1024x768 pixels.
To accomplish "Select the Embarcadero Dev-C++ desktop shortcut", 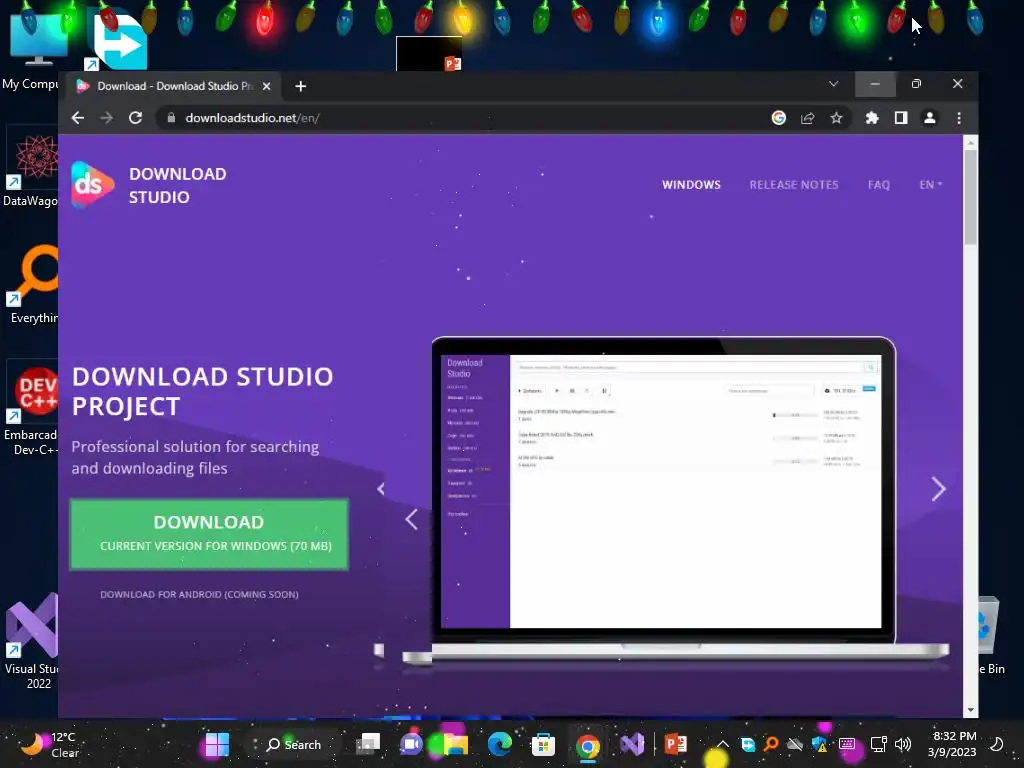I will tap(31, 409).
